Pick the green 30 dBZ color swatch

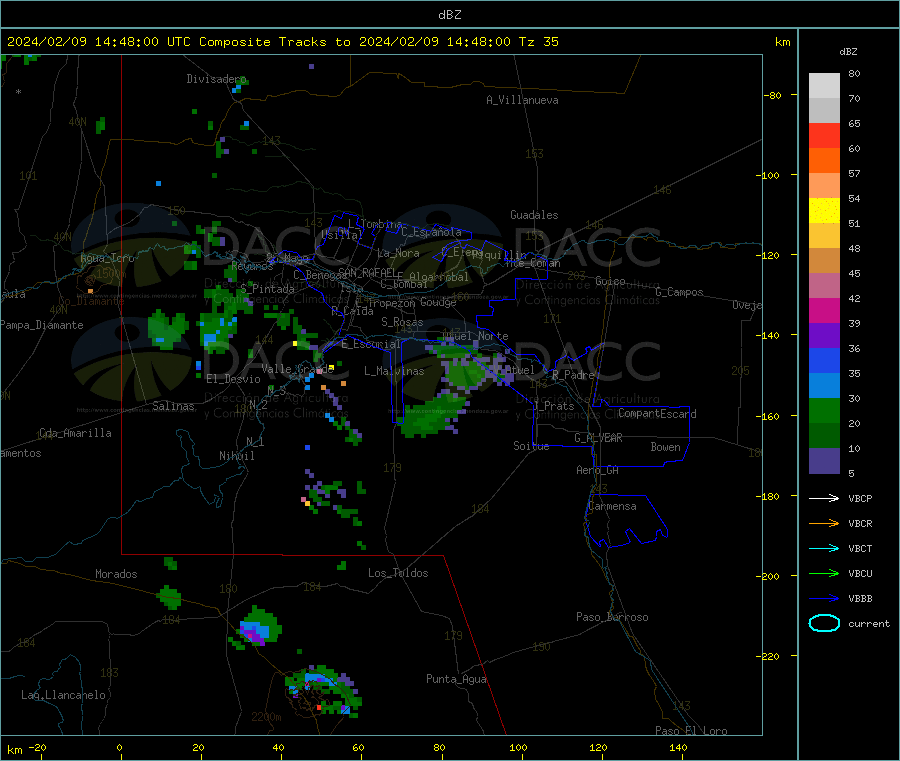coord(824,410)
